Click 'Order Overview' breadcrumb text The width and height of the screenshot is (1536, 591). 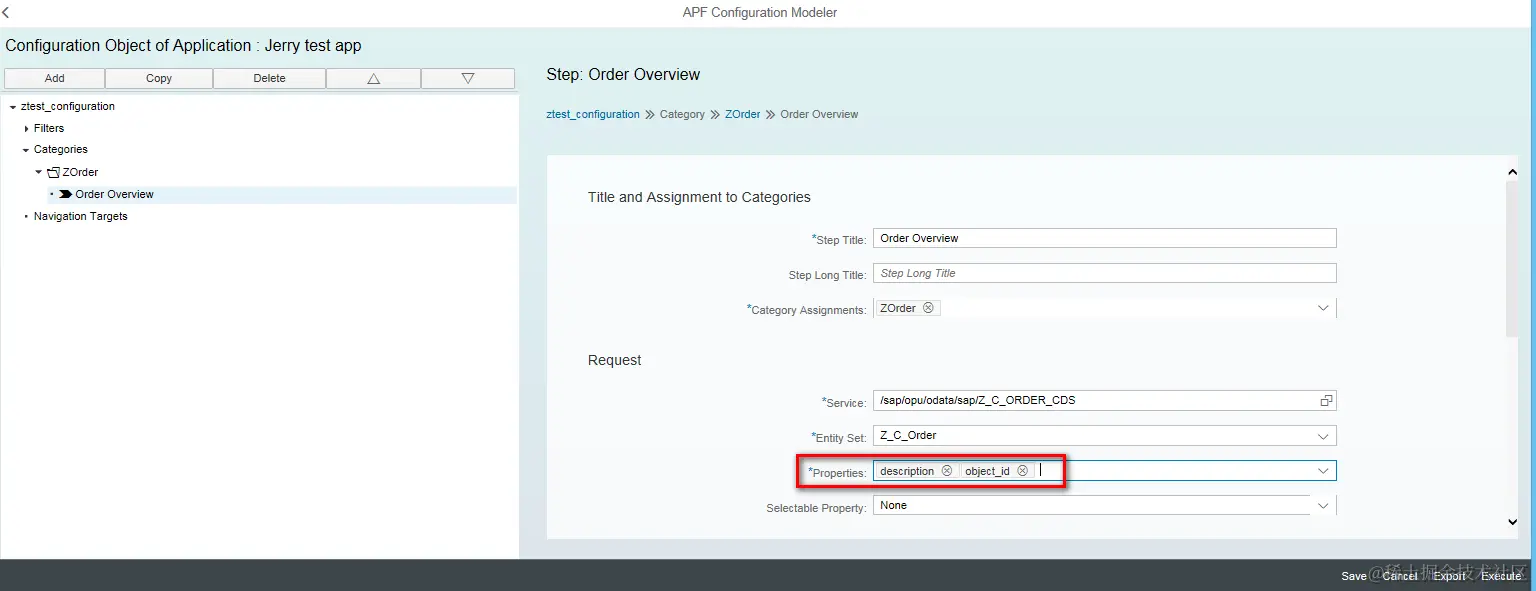(819, 114)
